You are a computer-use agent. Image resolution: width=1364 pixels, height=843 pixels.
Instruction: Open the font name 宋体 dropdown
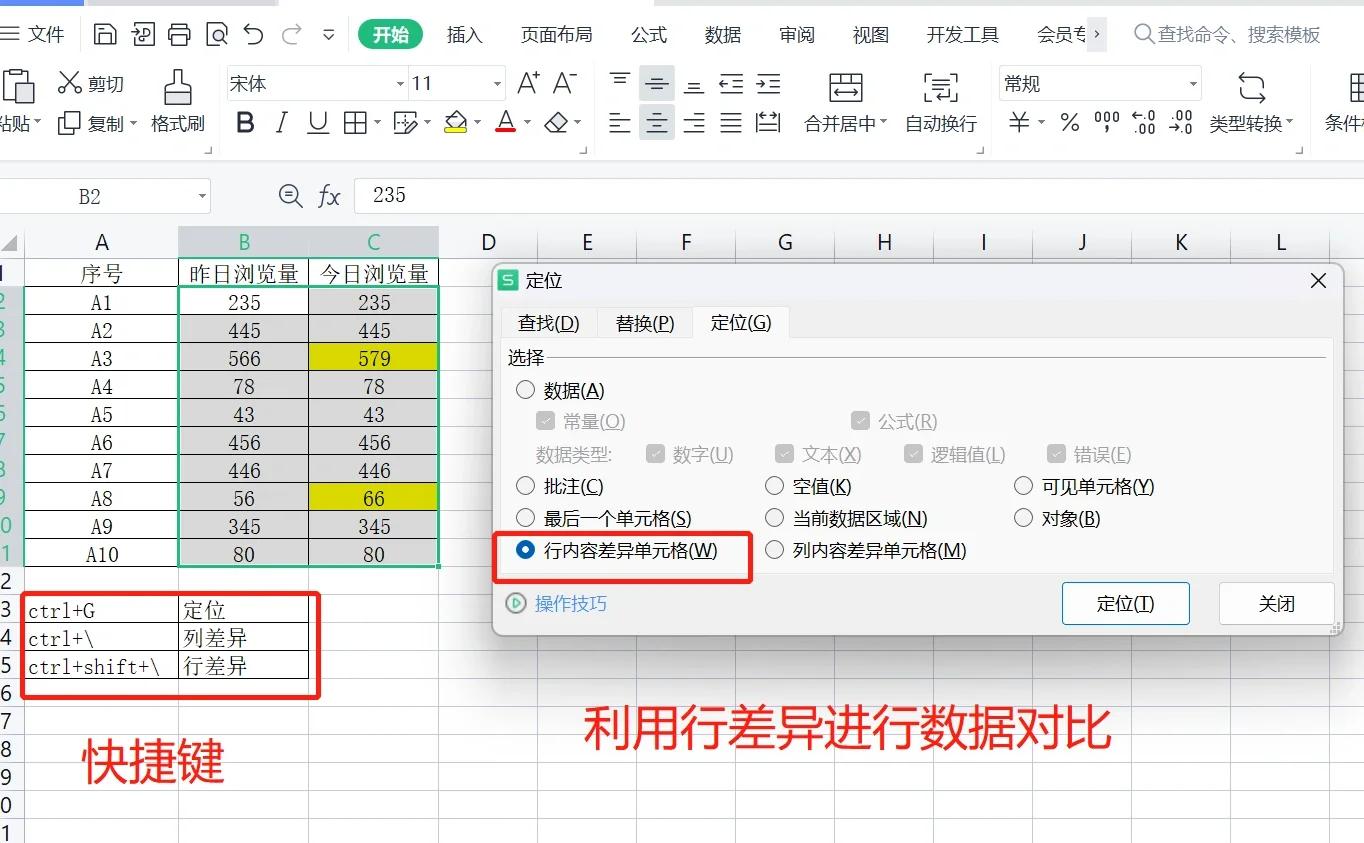[x=400, y=84]
